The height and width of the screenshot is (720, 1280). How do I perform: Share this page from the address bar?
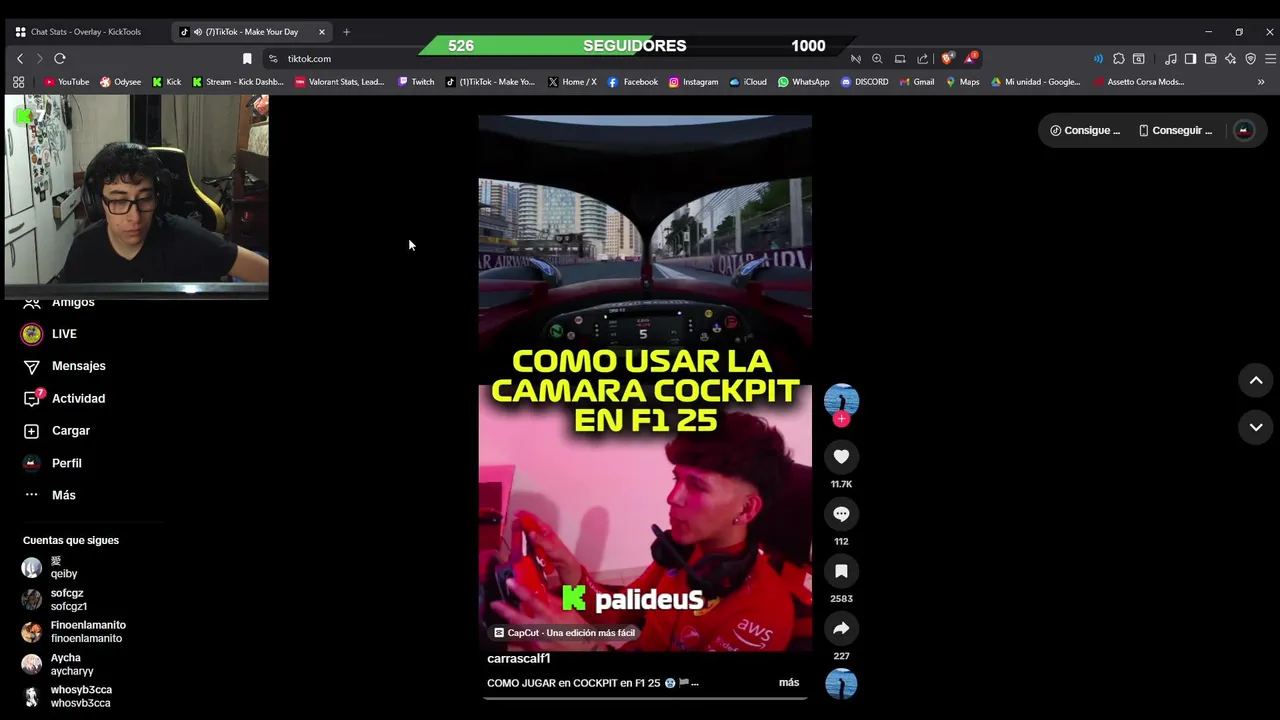point(923,59)
